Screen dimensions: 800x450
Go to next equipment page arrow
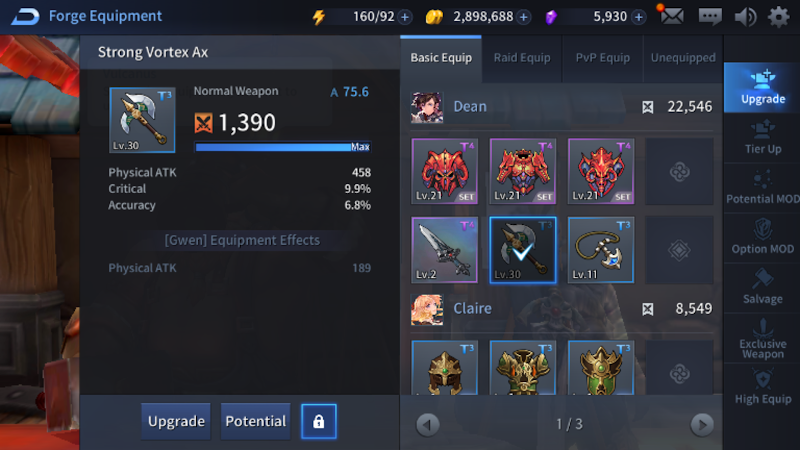[702, 424]
